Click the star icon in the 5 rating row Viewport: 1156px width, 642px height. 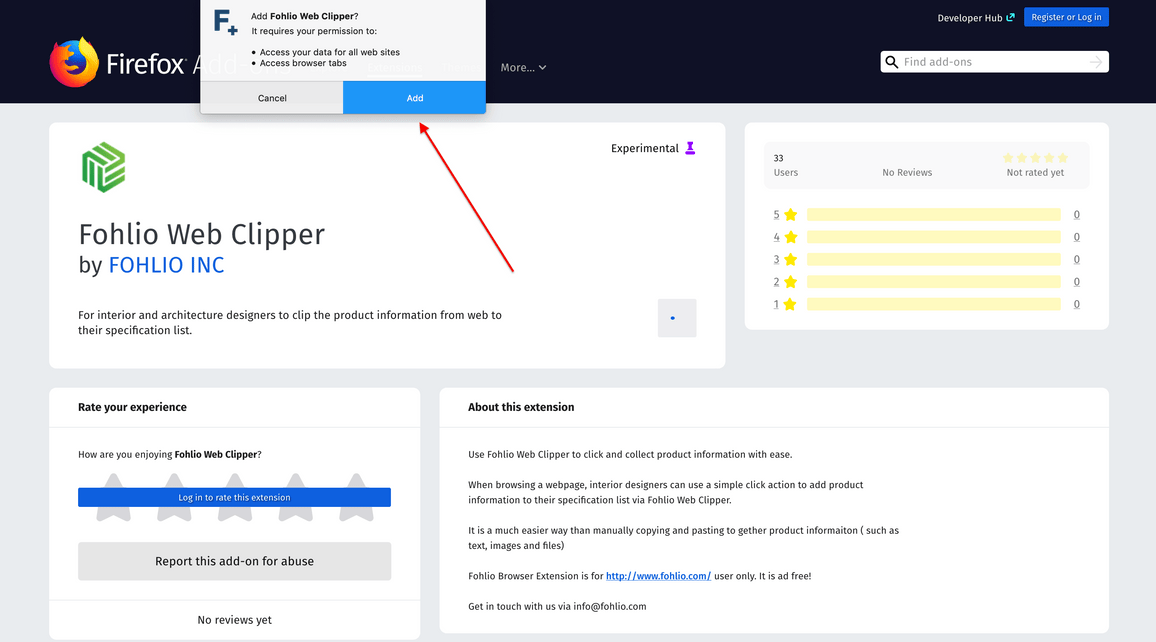(790, 214)
